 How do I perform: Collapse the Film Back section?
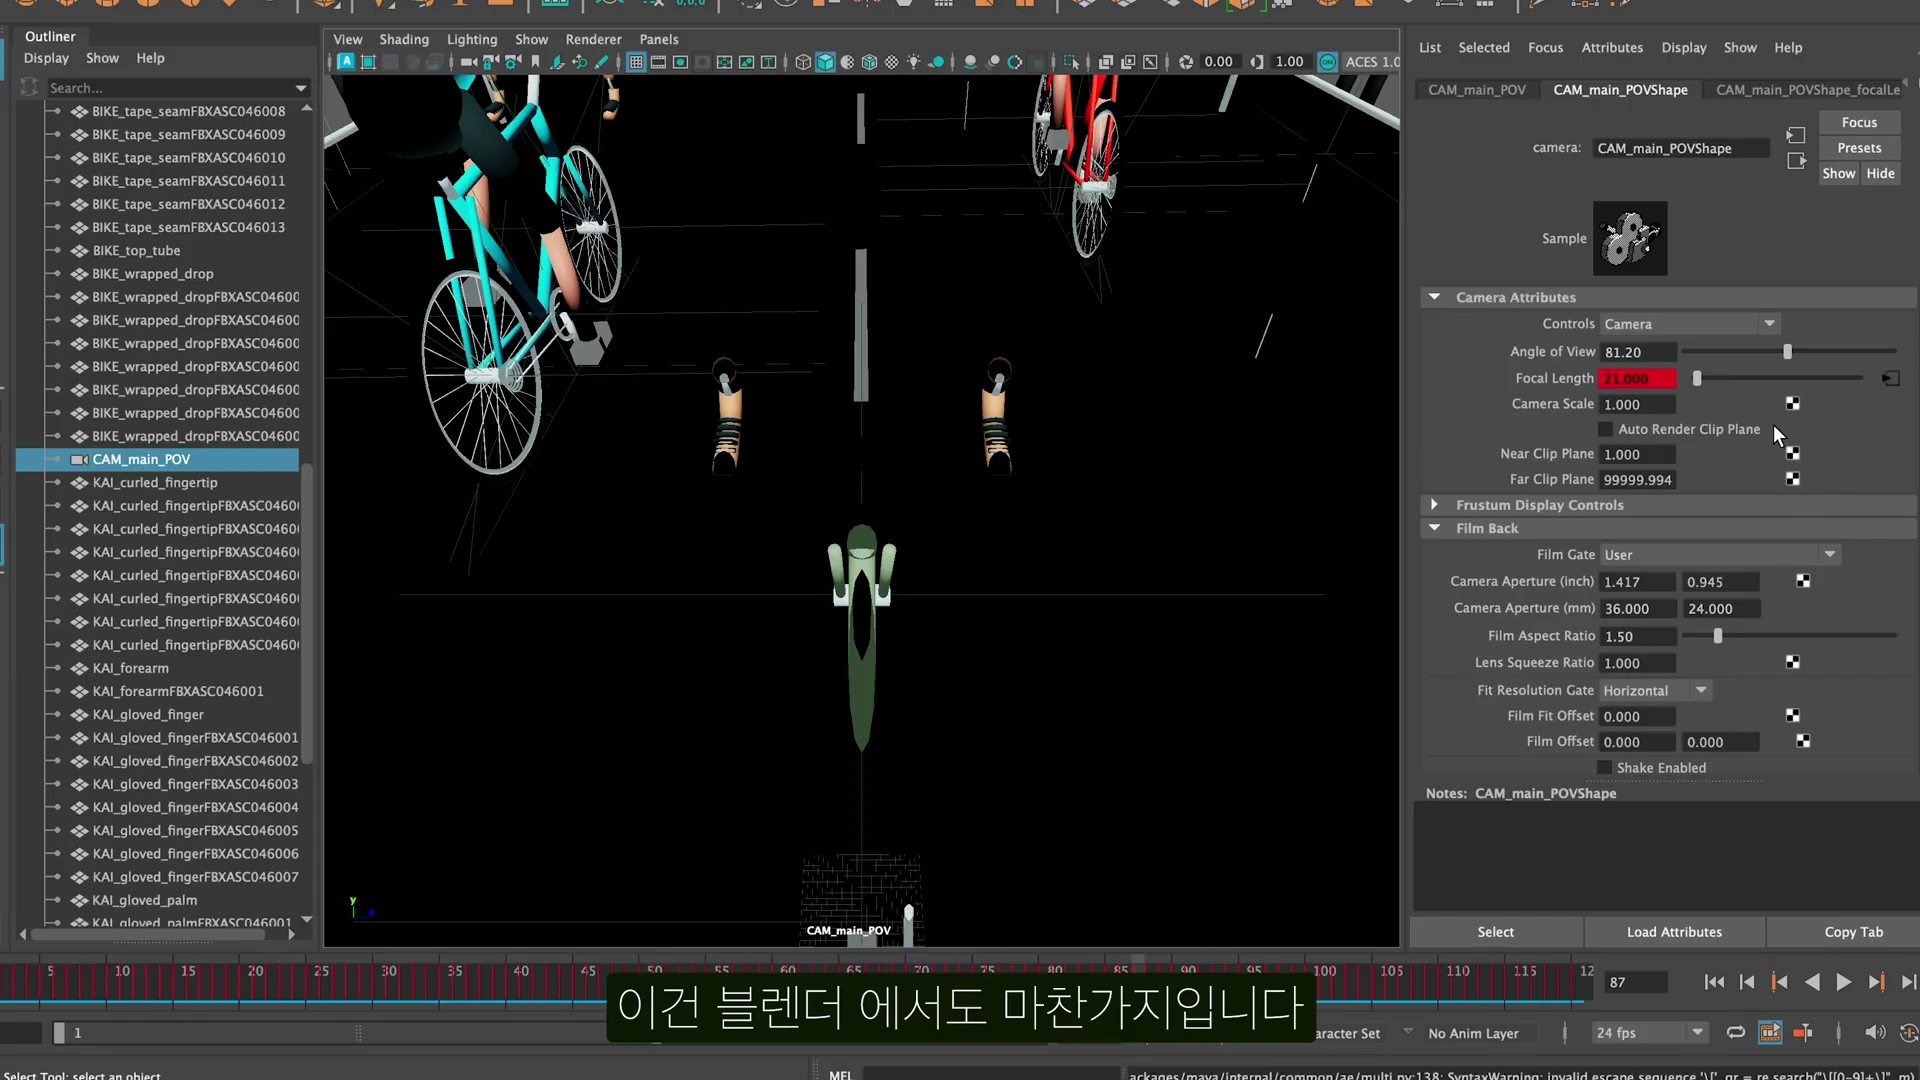pyautogui.click(x=1435, y=528)
